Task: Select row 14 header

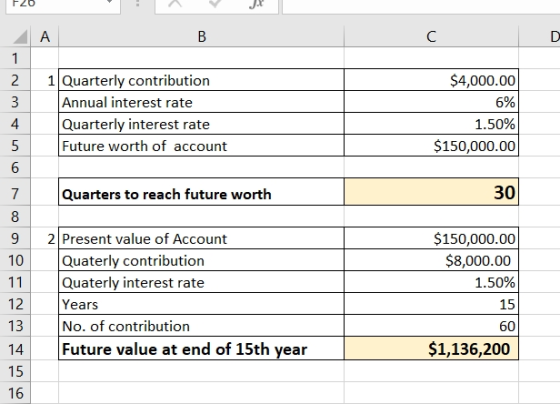Action: point(15,349)
